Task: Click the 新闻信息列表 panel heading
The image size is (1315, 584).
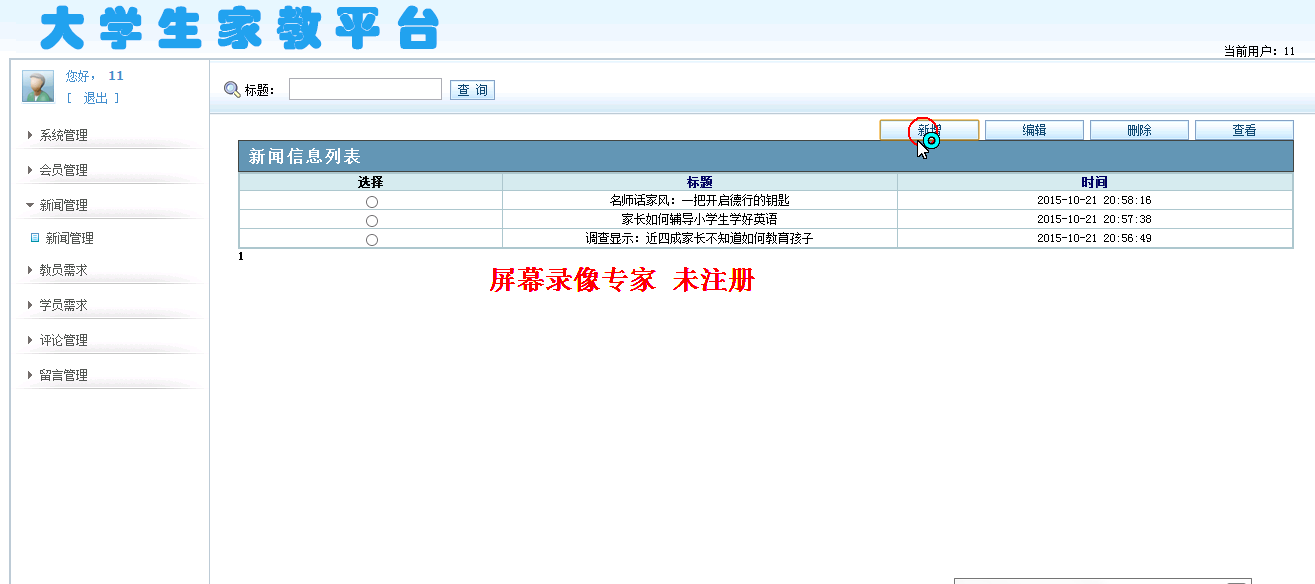Action: click(305, 156)
